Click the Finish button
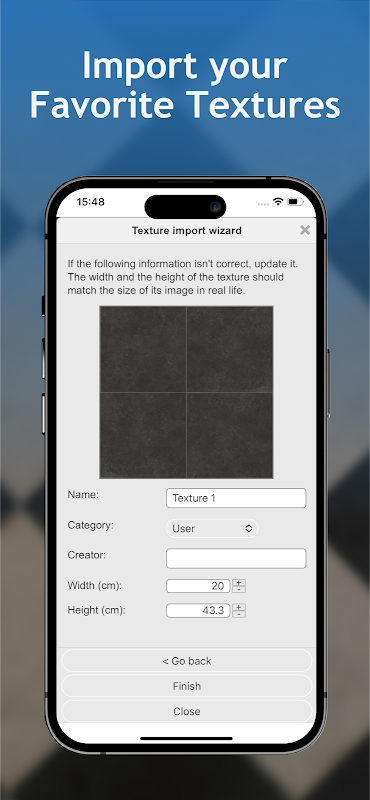 [x=187, y=686]
